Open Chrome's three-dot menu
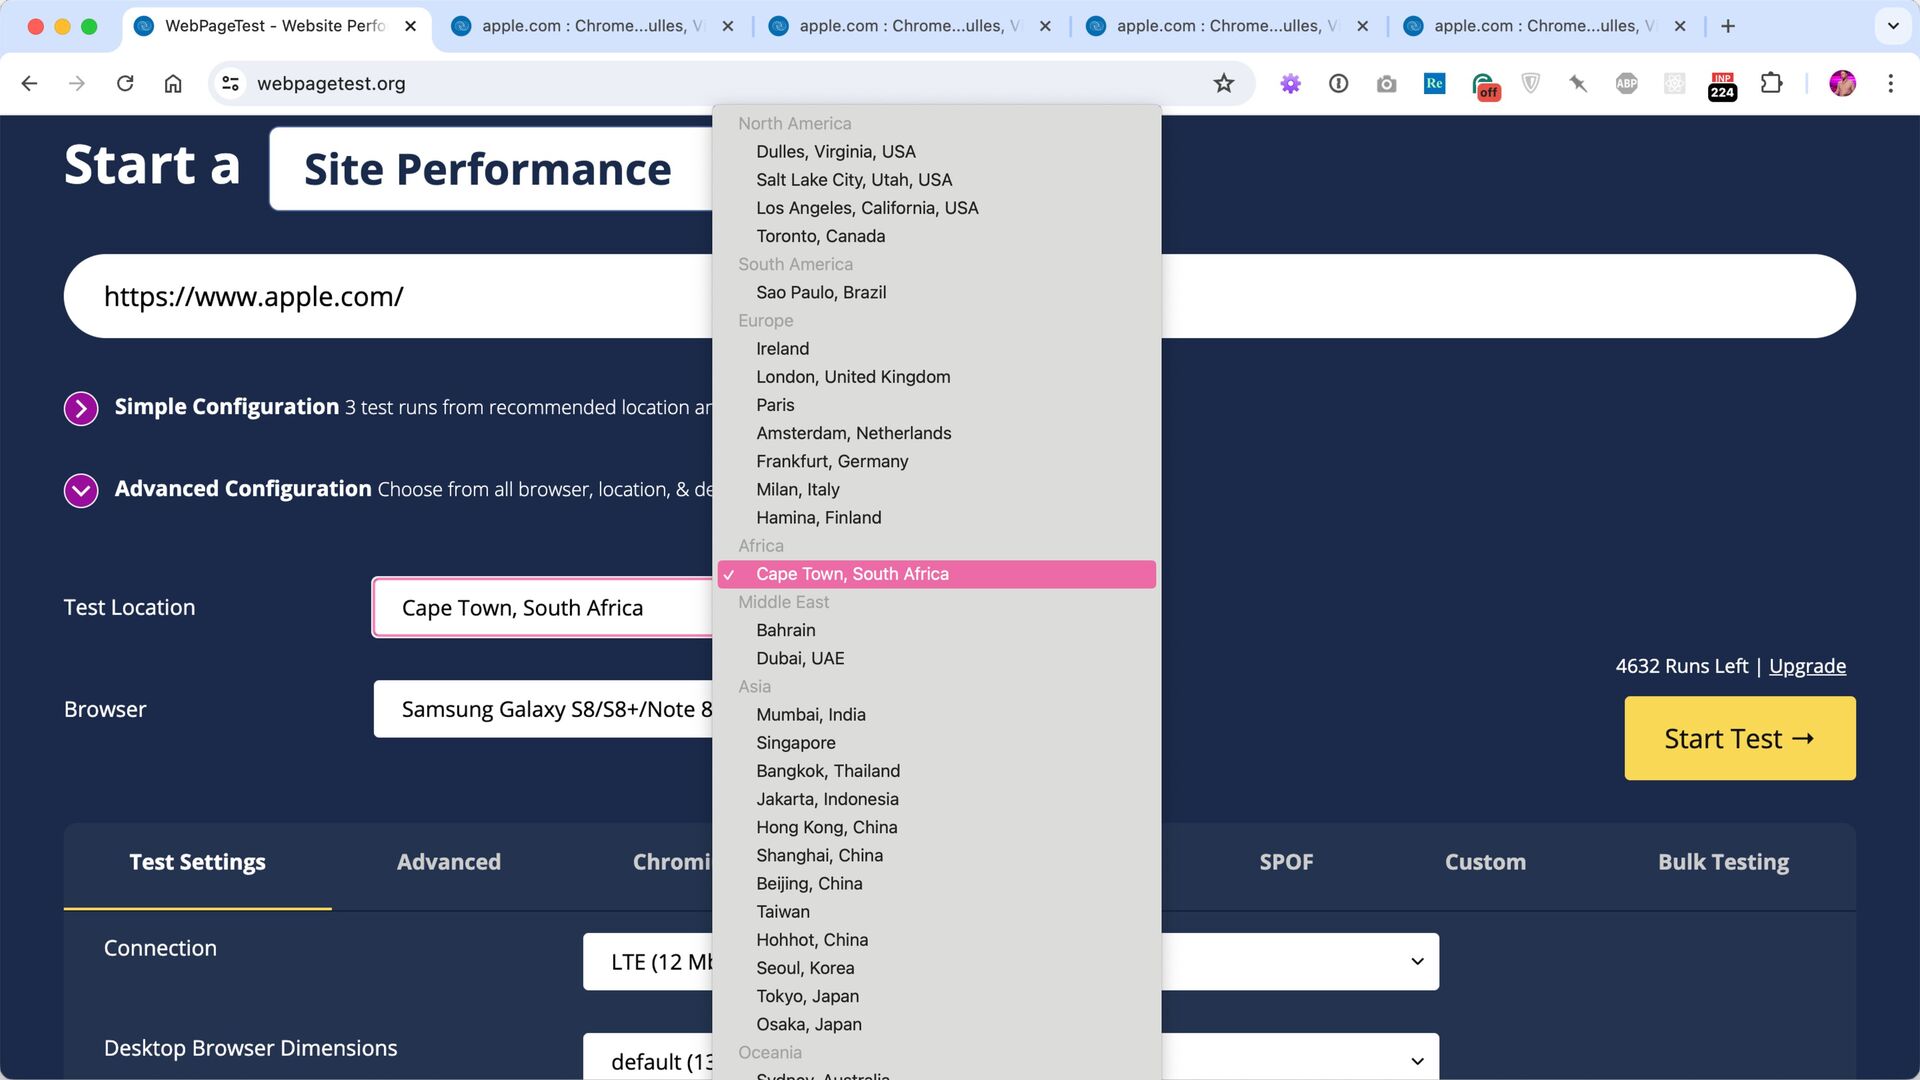 pyautogui.click(x=1891, y=84)
